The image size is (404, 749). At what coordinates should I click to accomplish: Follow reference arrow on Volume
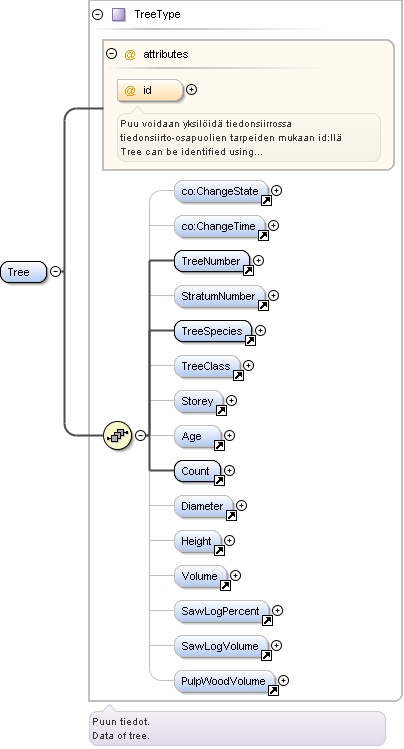225,586
